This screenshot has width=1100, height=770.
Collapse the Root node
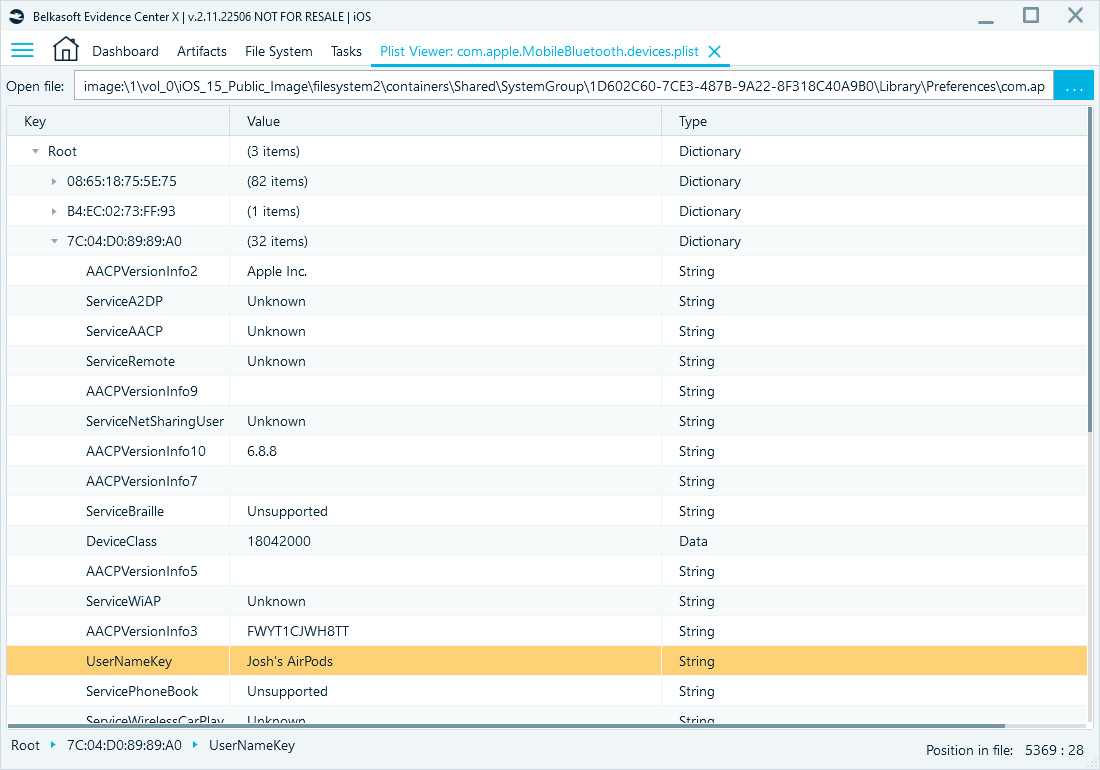[35, 151]
